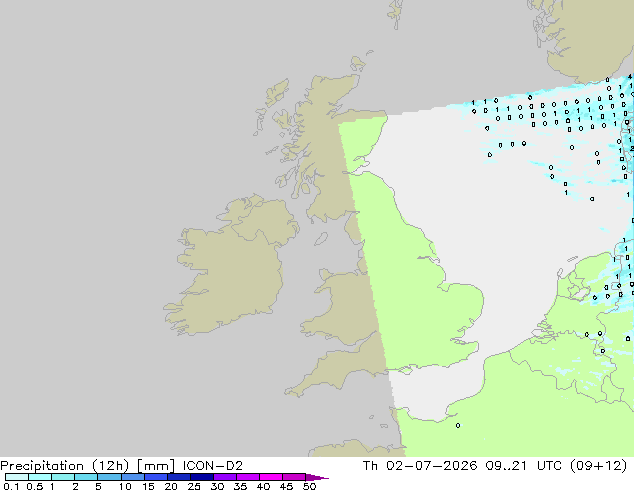Select the legend color between 40 and 45
This screenshot has width=634, height=490.
coord(271,477)
